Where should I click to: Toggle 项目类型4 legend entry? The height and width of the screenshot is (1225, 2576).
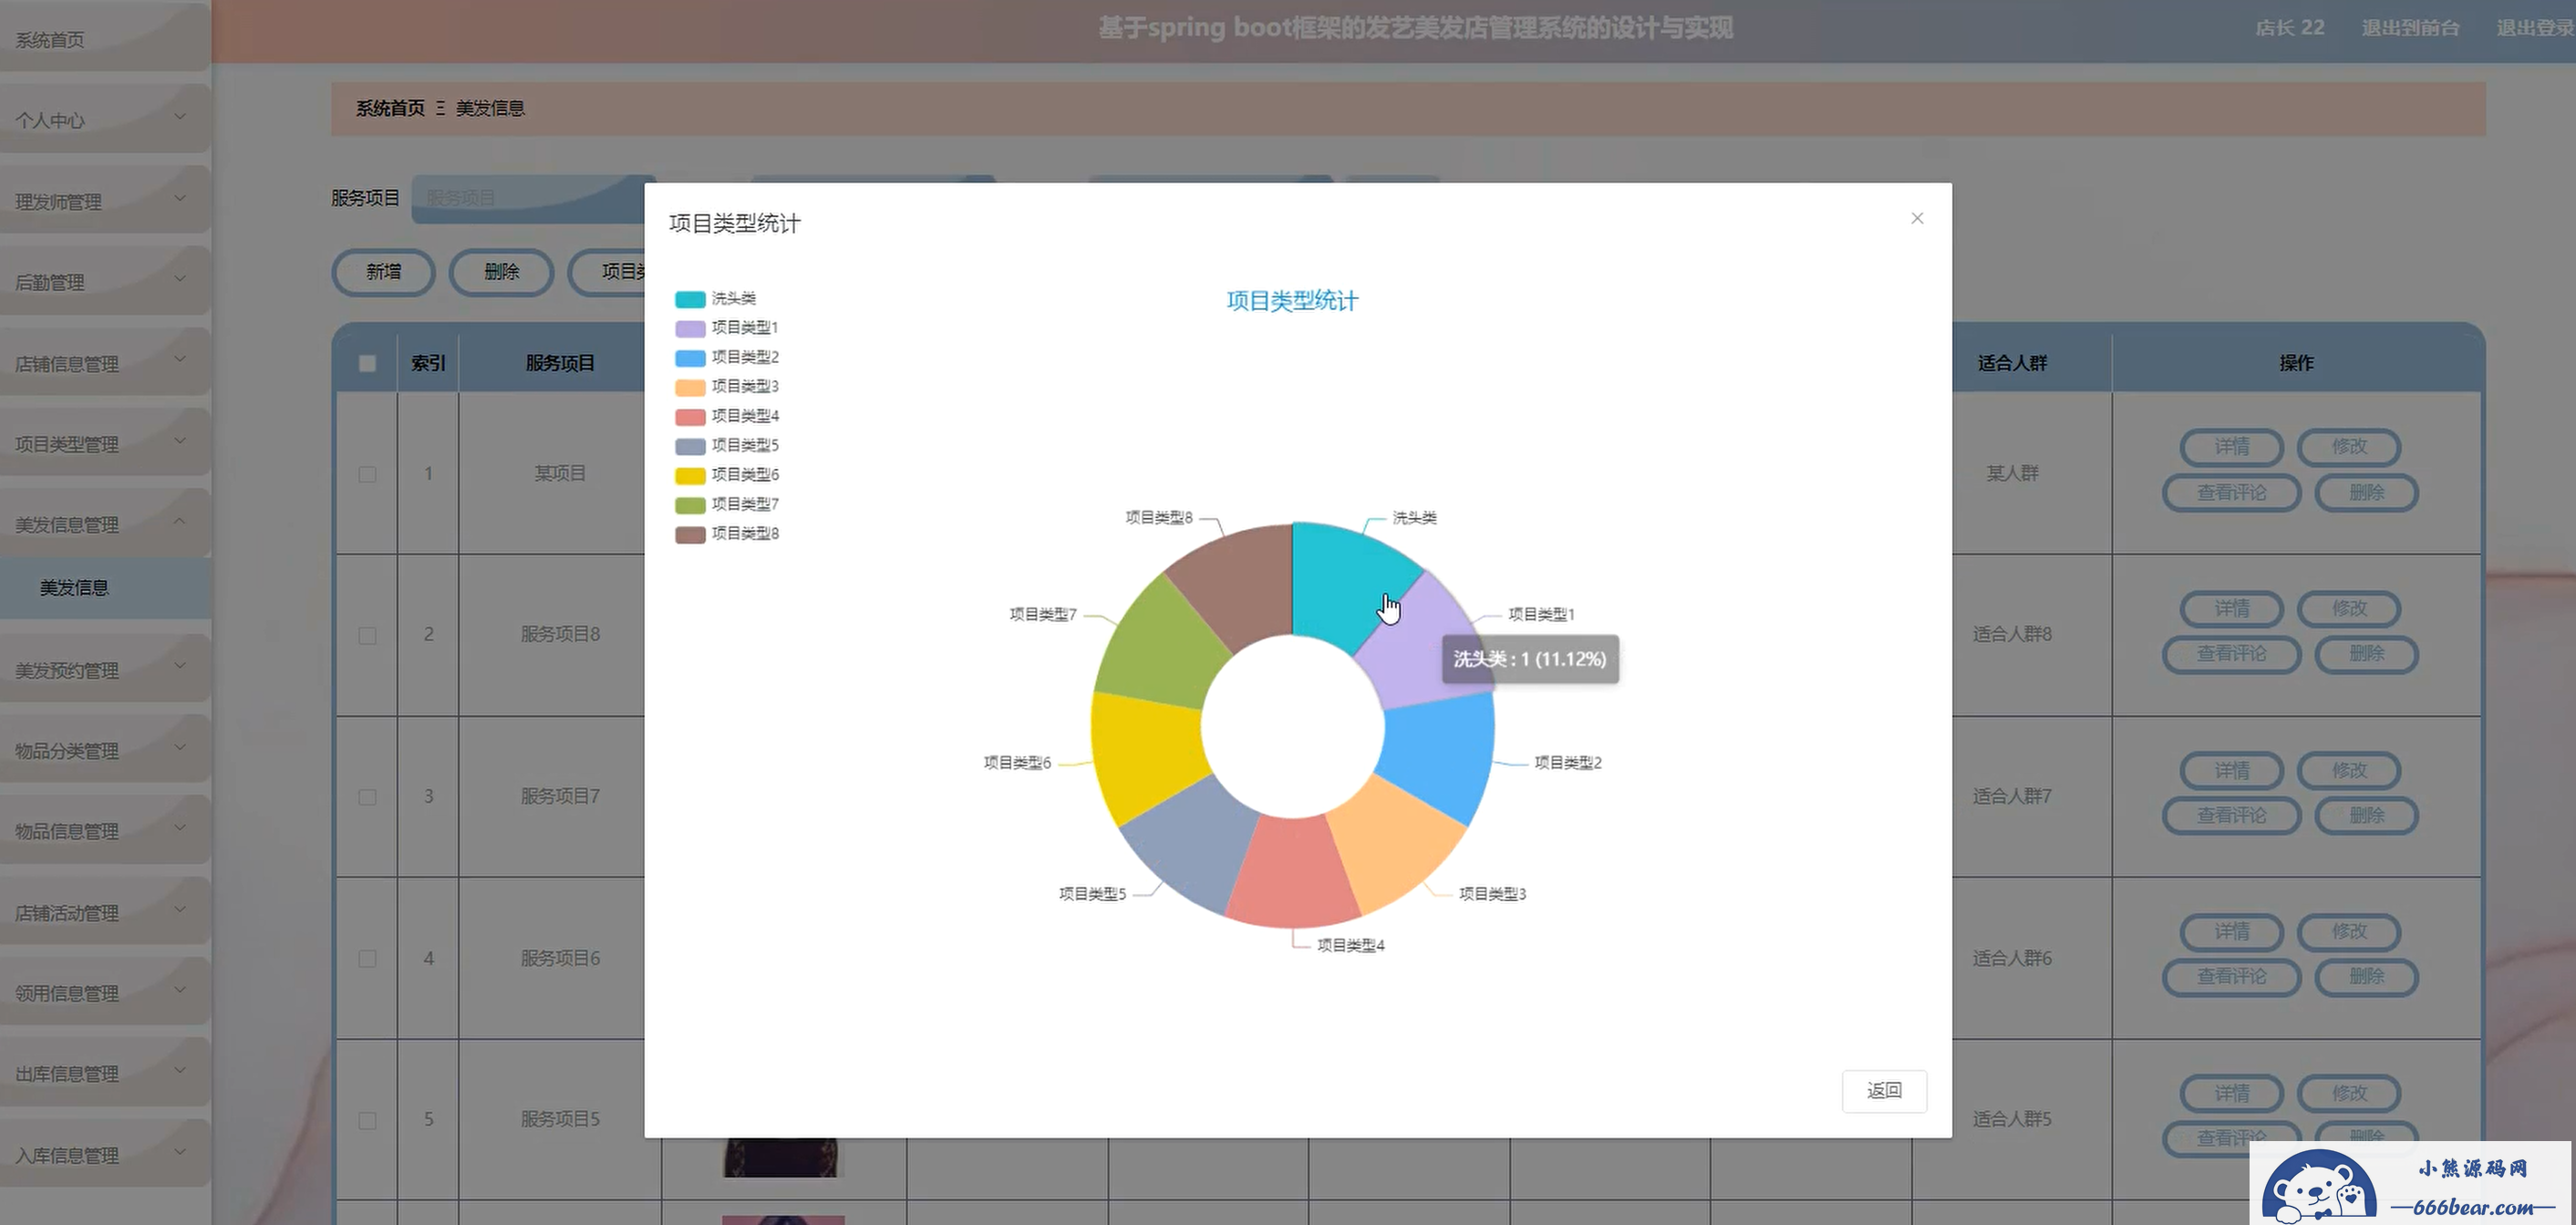(727, 416)
